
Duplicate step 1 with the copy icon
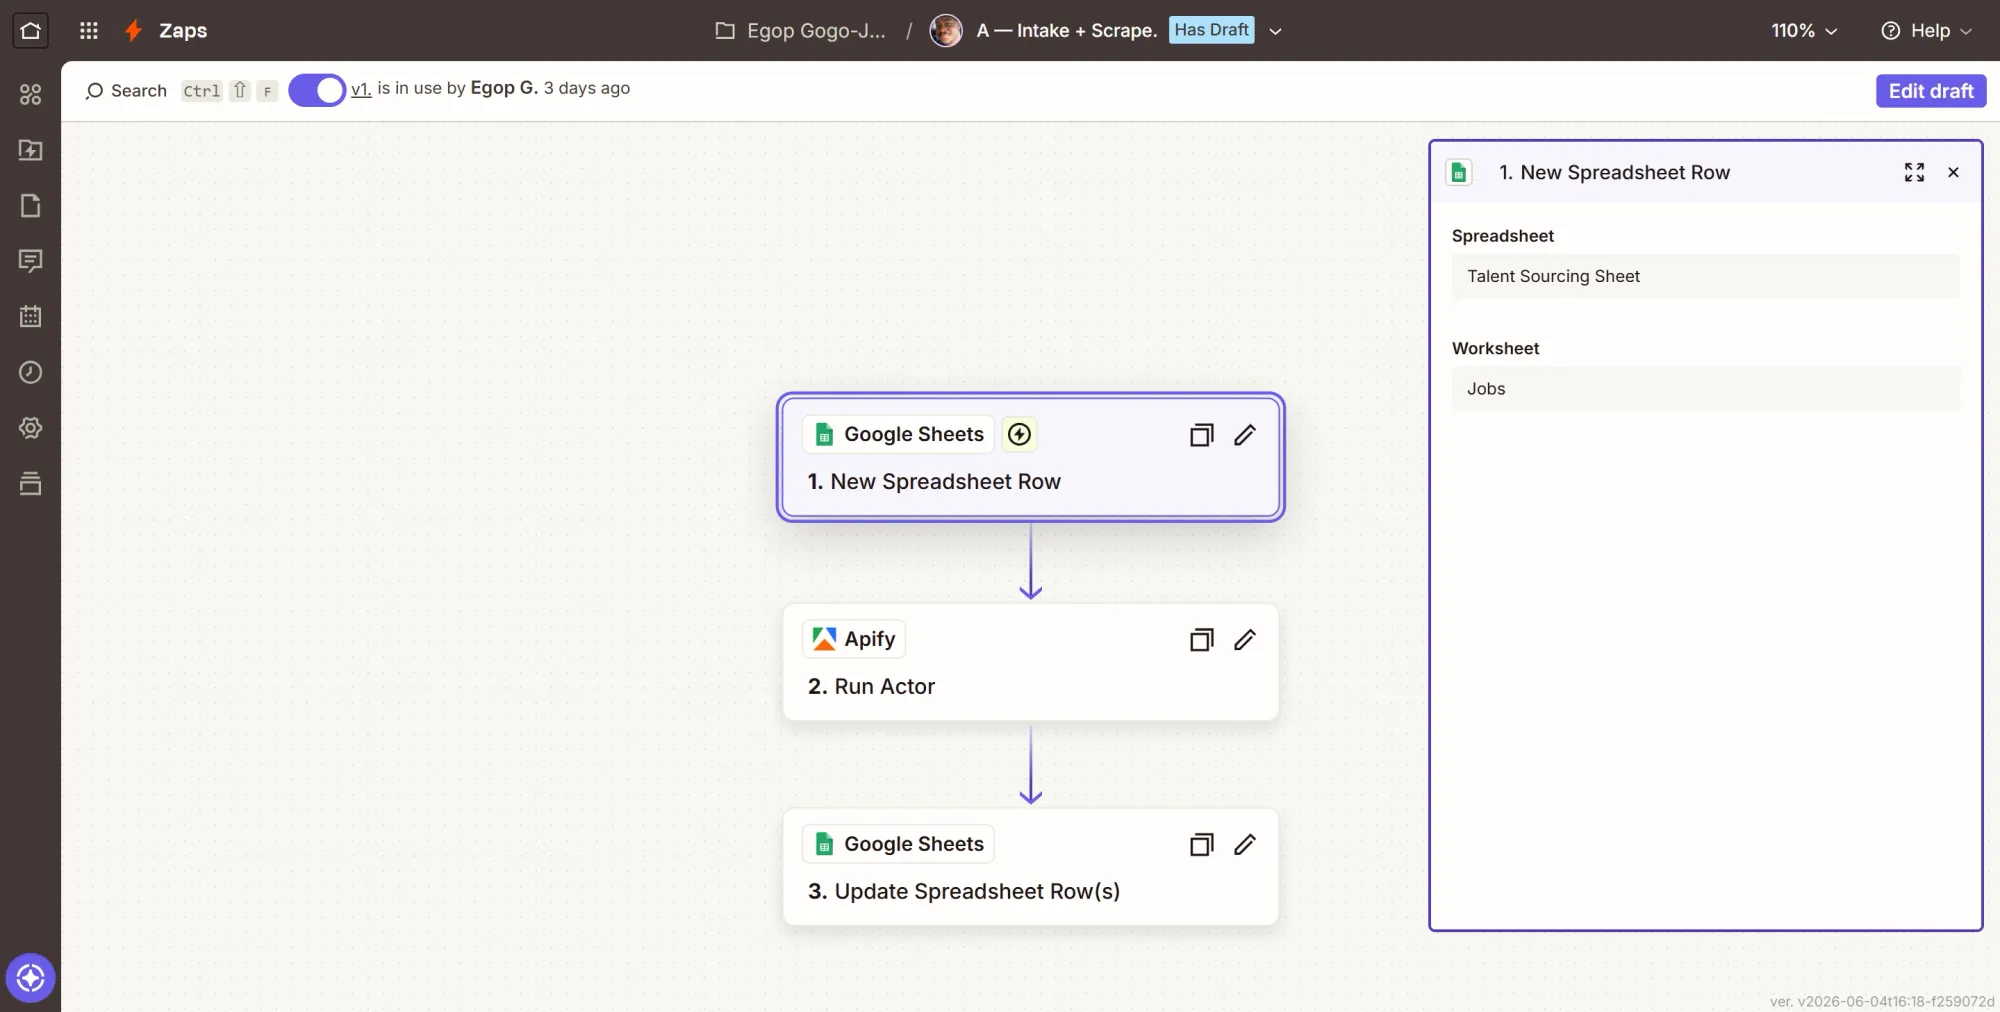click(x=1201, y=435)
